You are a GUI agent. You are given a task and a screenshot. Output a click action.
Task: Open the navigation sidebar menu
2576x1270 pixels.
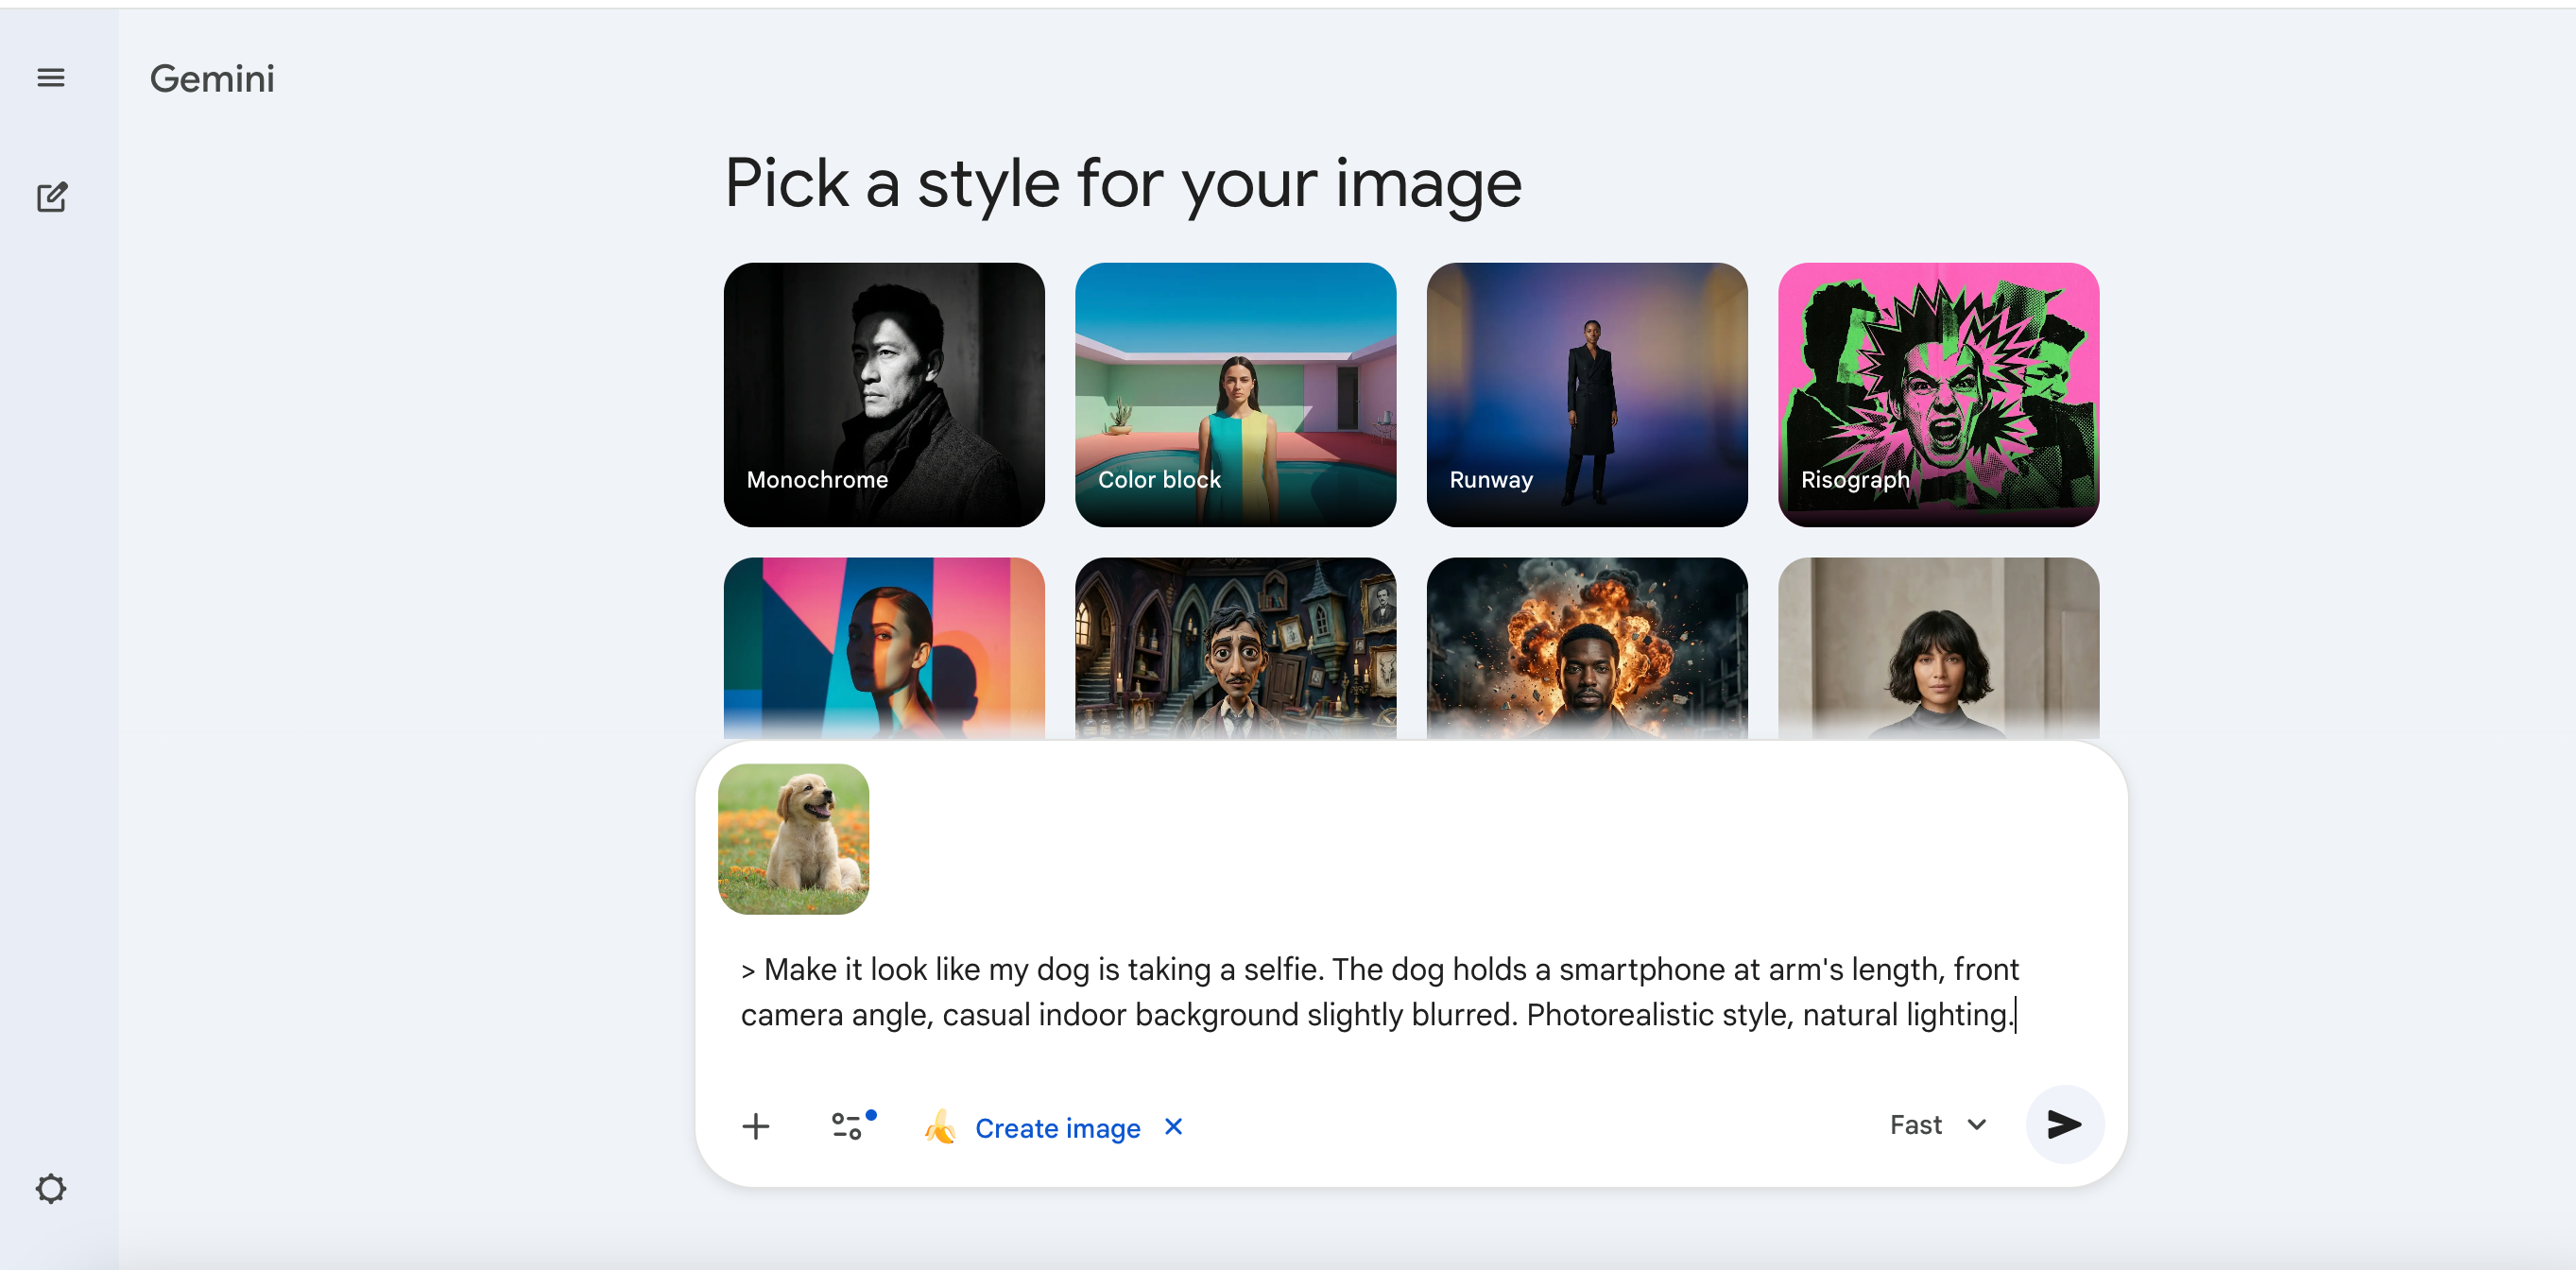coord(51,77)
